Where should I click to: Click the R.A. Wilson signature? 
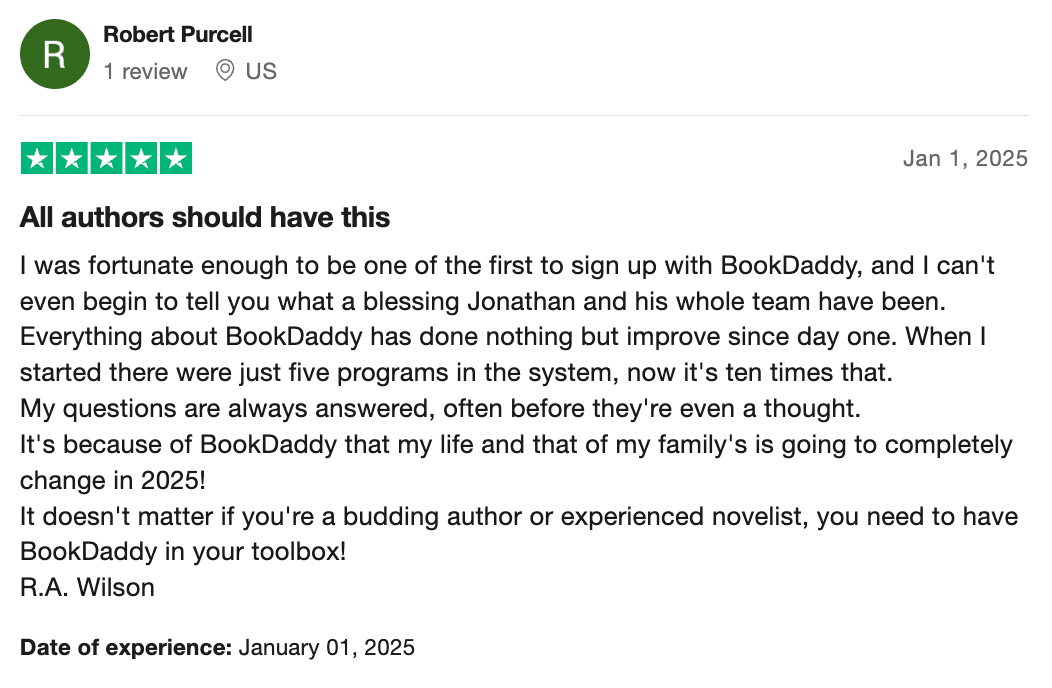[87, 587]
